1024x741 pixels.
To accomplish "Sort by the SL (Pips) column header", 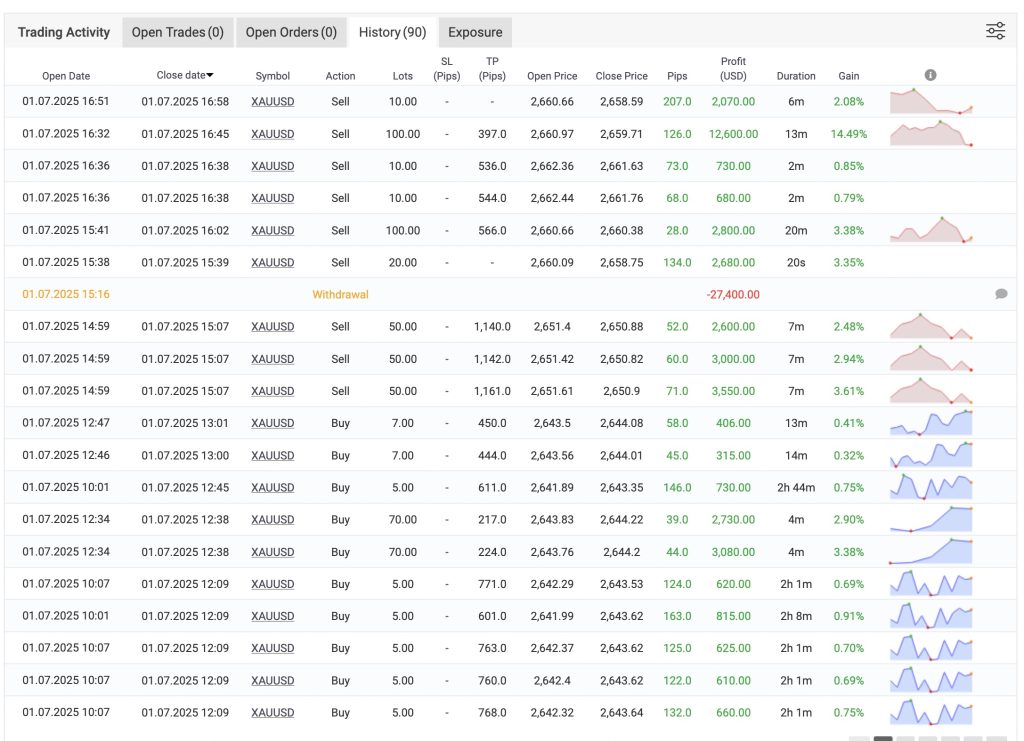I will point(447,69).
